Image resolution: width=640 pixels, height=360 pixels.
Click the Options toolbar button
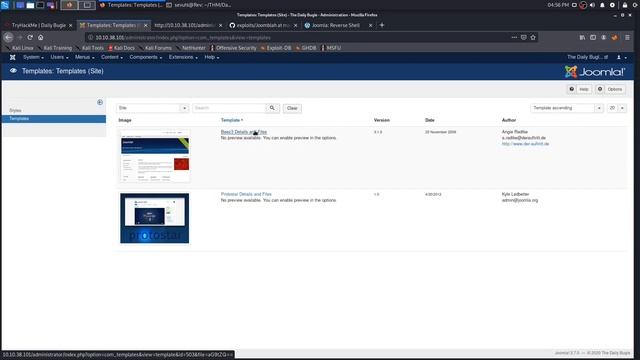610,89
